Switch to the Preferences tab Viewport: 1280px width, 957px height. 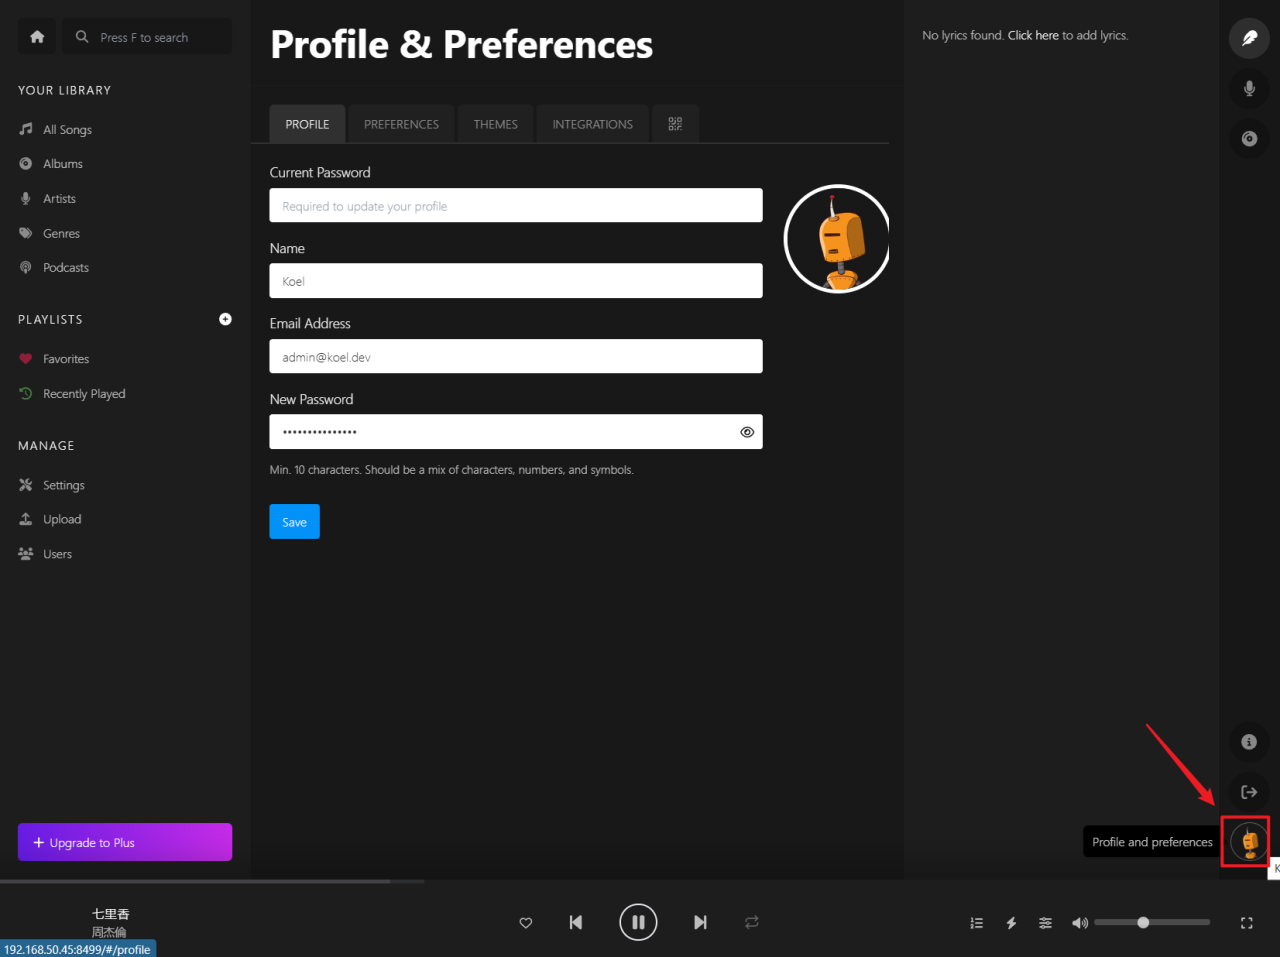pos(401,124)
